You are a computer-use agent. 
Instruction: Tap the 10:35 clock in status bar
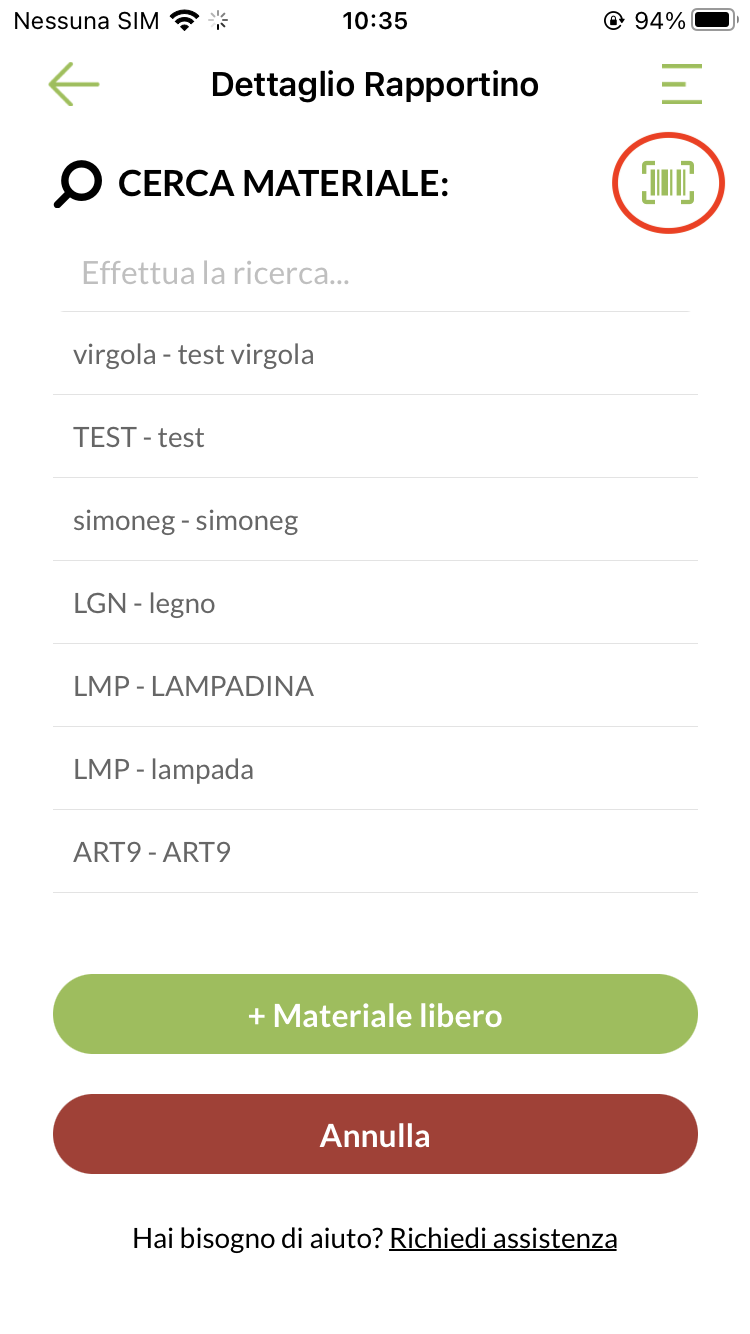tap(375, 21)
